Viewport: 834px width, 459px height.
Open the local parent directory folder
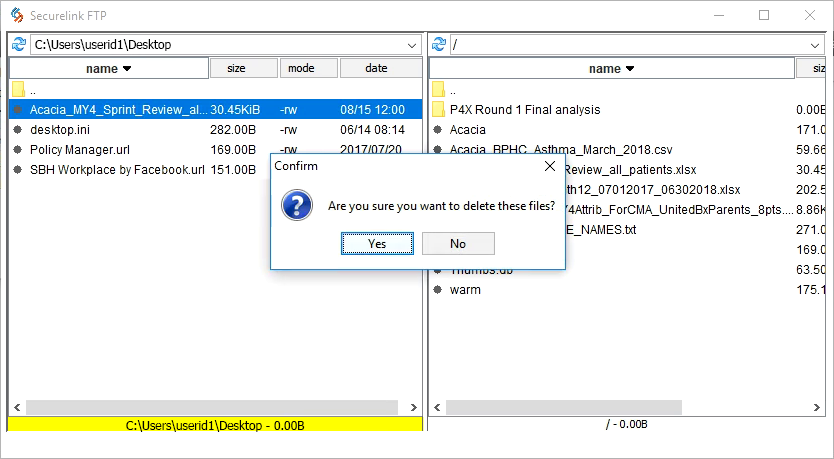[x=18, y=90]
